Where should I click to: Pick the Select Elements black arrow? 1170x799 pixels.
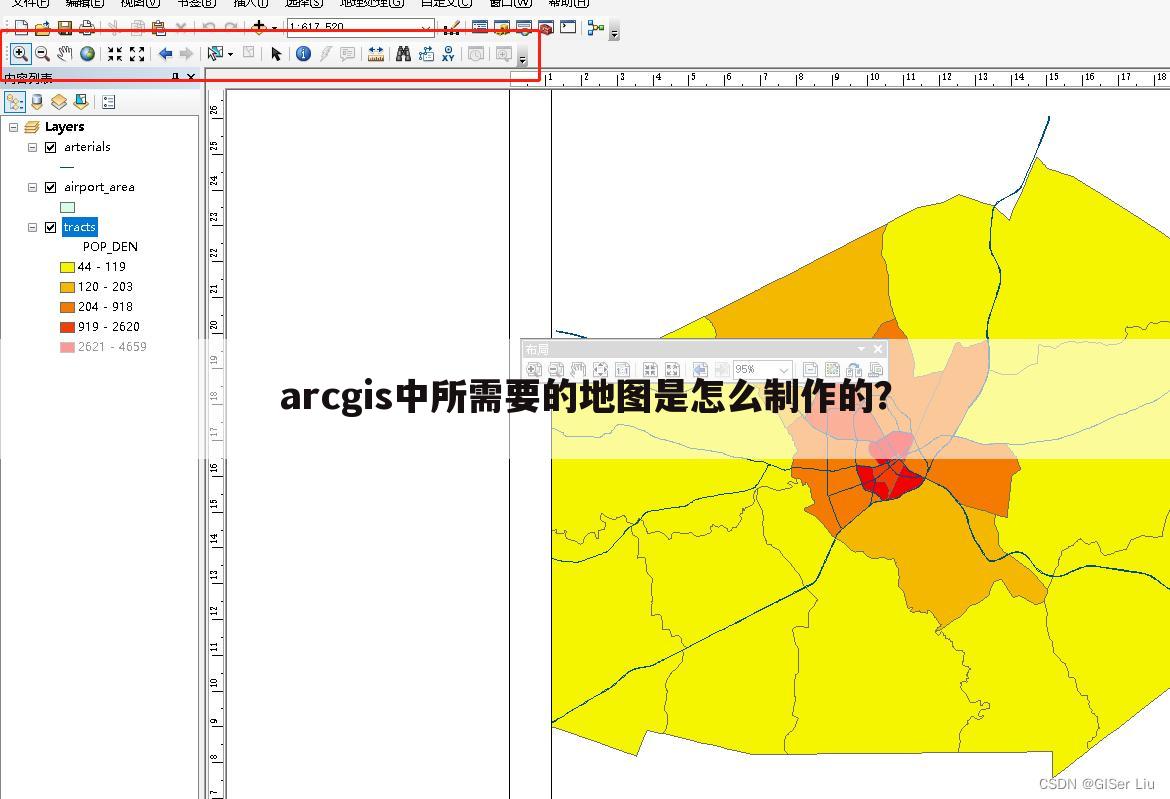pyautogui.click(x=276, y=54)
